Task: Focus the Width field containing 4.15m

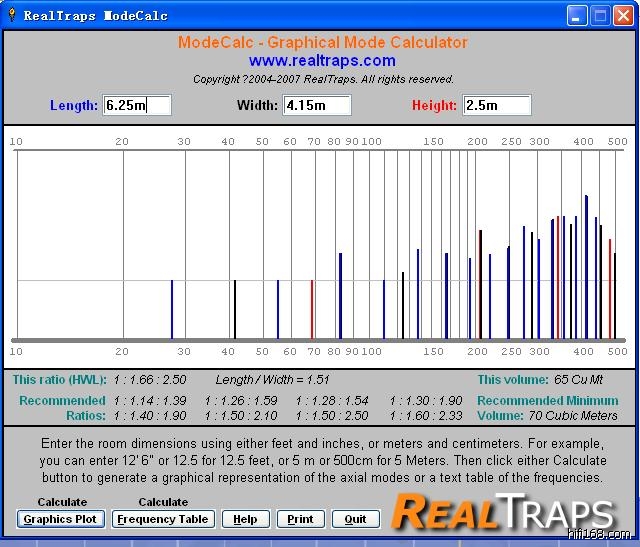Action: point(317,105)
